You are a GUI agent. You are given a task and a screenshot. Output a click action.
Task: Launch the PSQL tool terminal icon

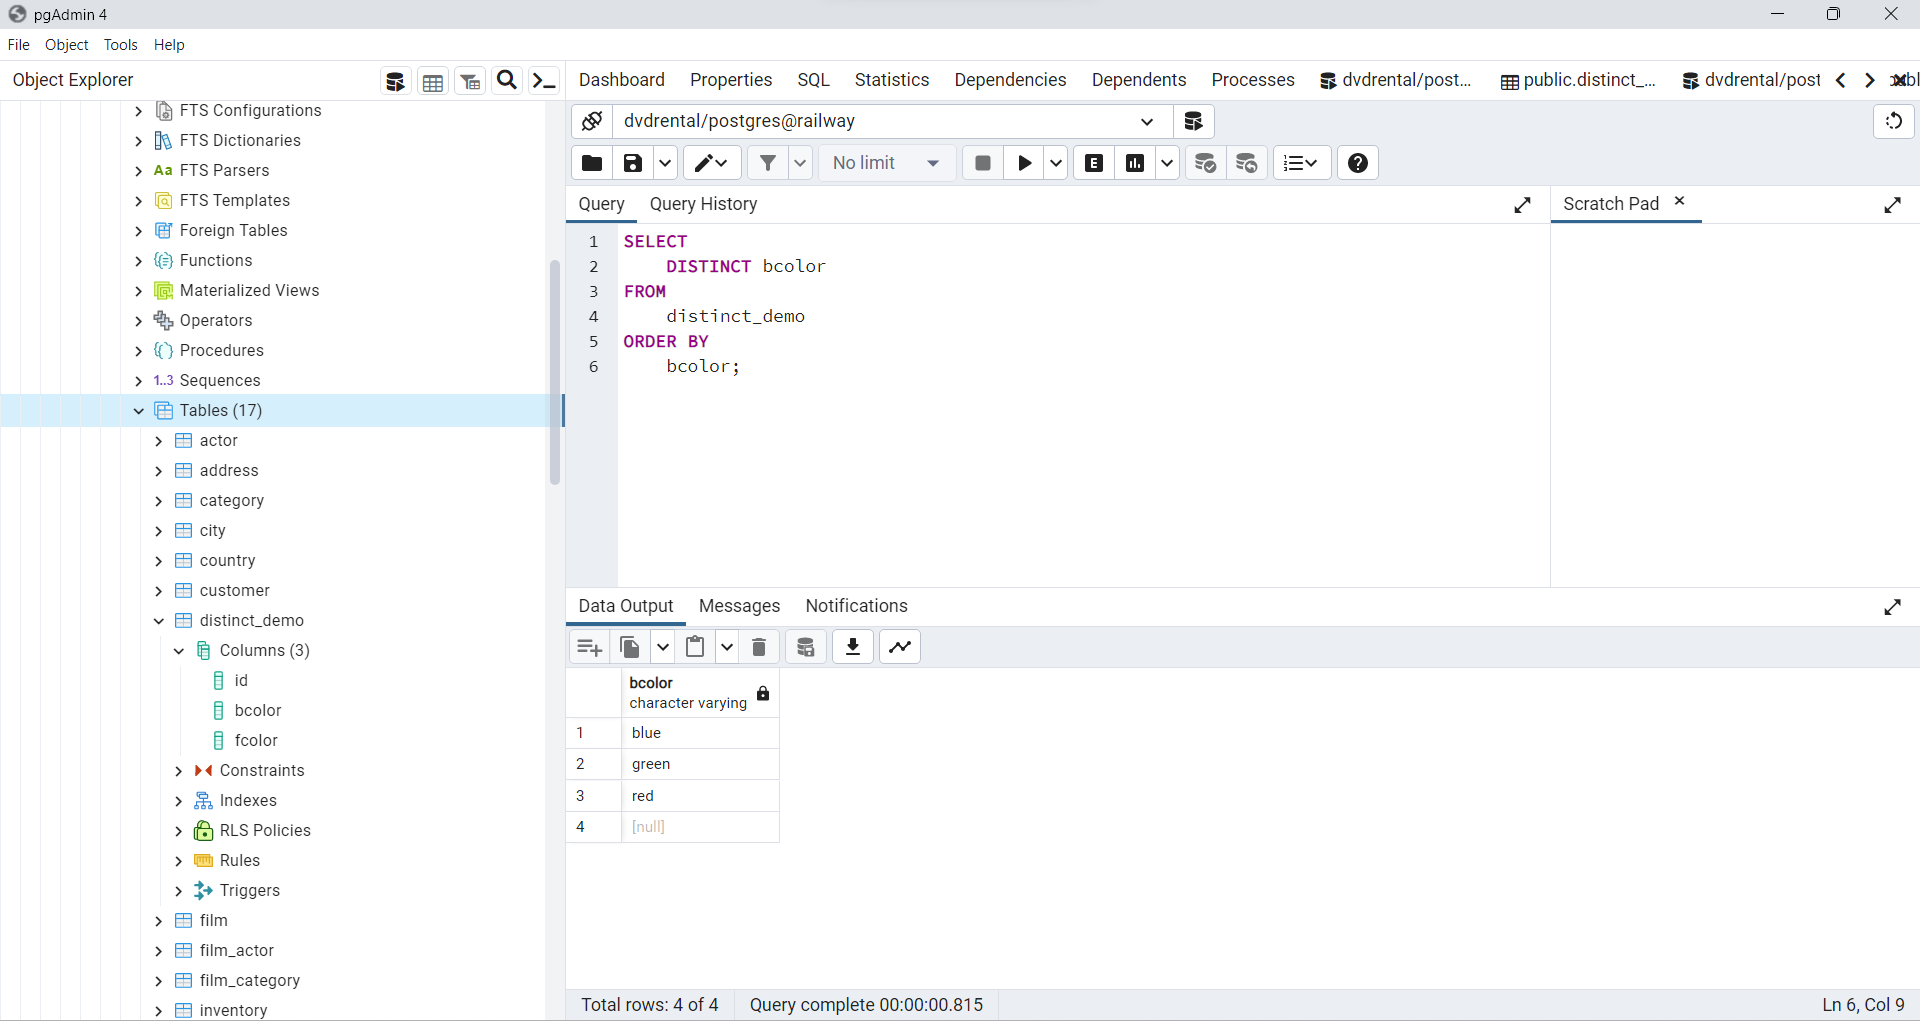tap(544, 81)
